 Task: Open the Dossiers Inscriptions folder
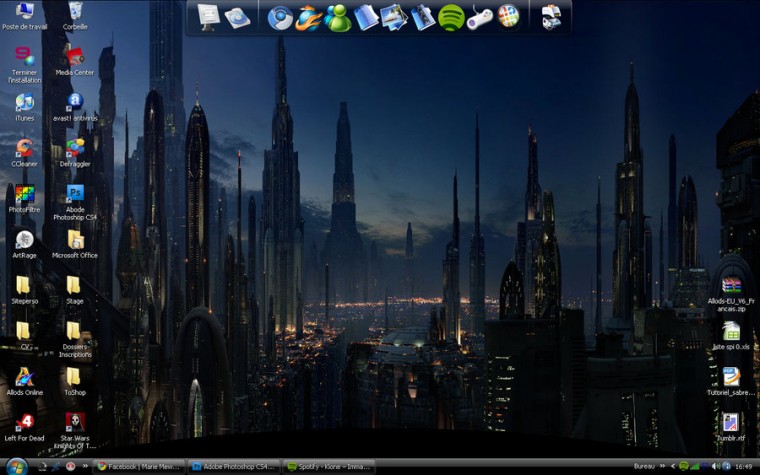coord(75,340)
